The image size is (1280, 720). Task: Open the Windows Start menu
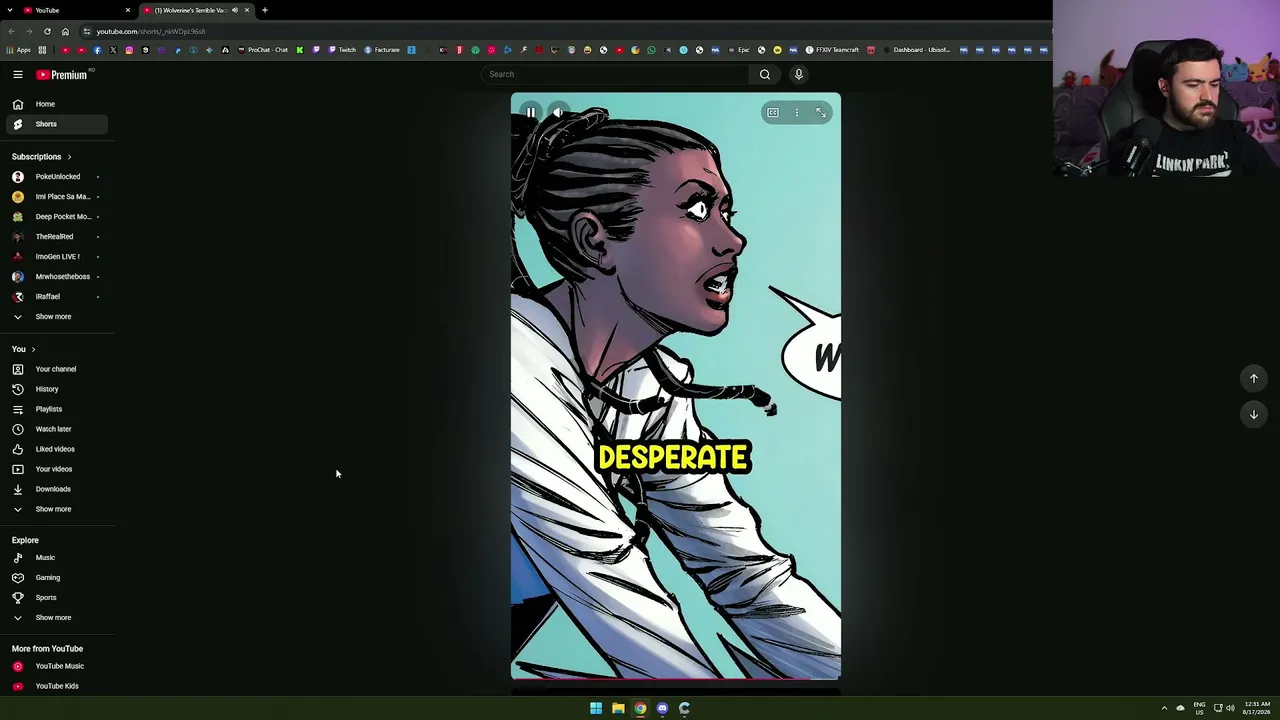pos(596,708)
